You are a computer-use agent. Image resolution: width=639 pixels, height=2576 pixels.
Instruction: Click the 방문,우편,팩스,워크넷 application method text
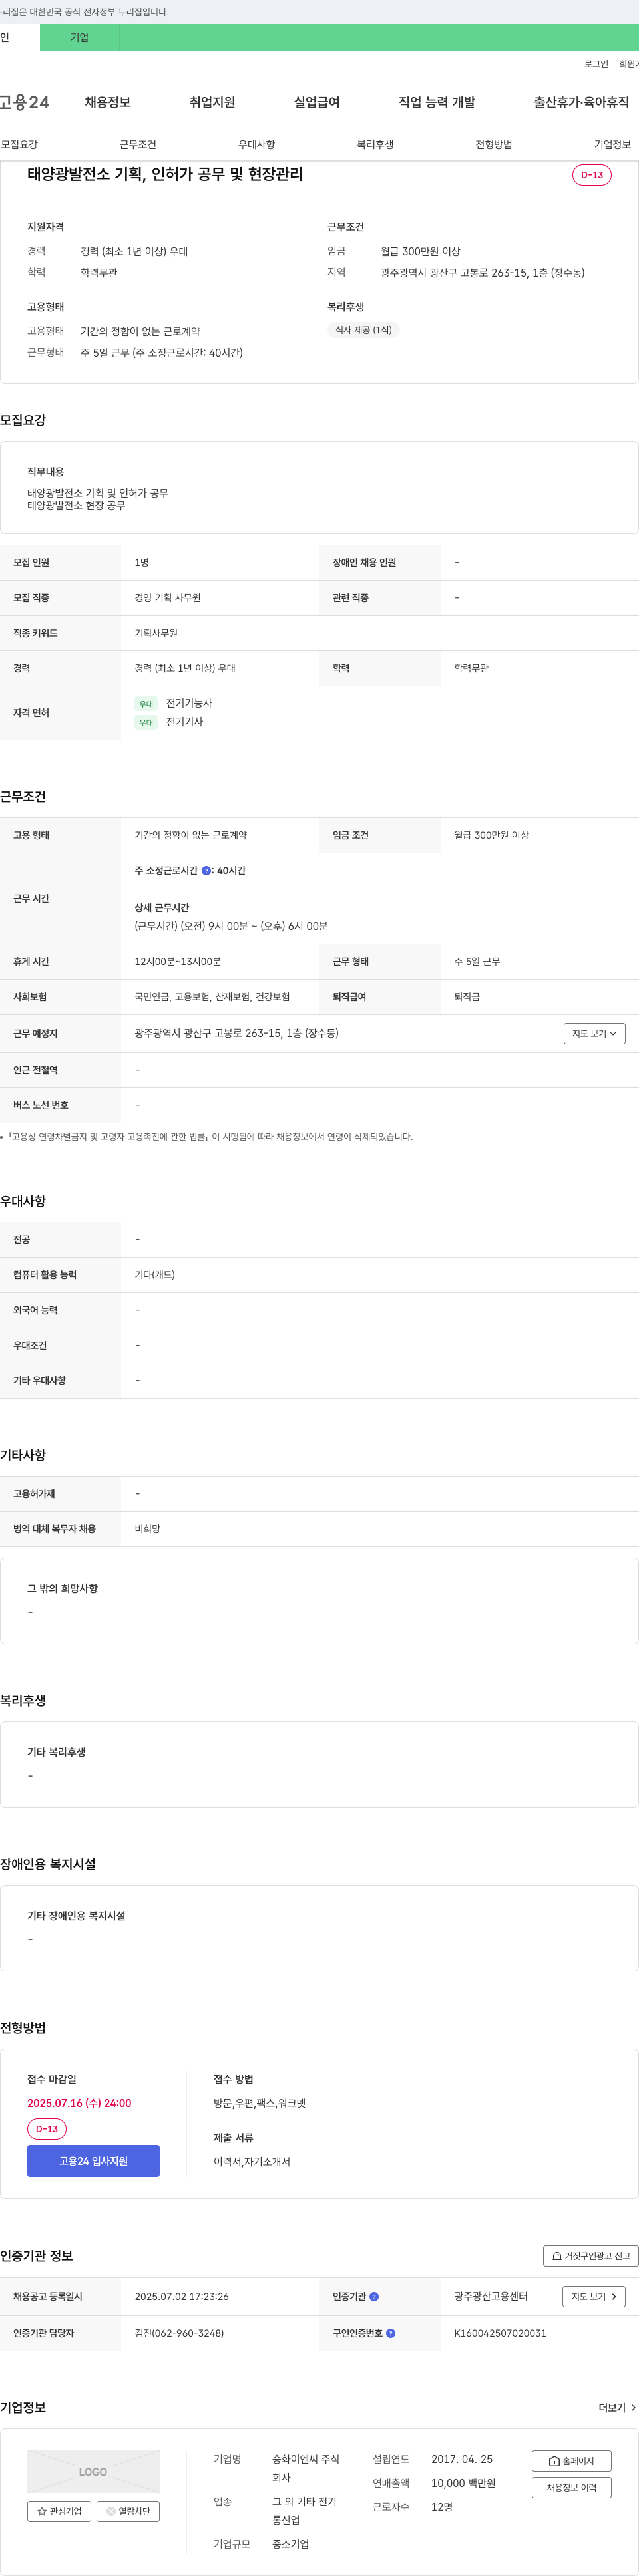tap(260, 2103)
